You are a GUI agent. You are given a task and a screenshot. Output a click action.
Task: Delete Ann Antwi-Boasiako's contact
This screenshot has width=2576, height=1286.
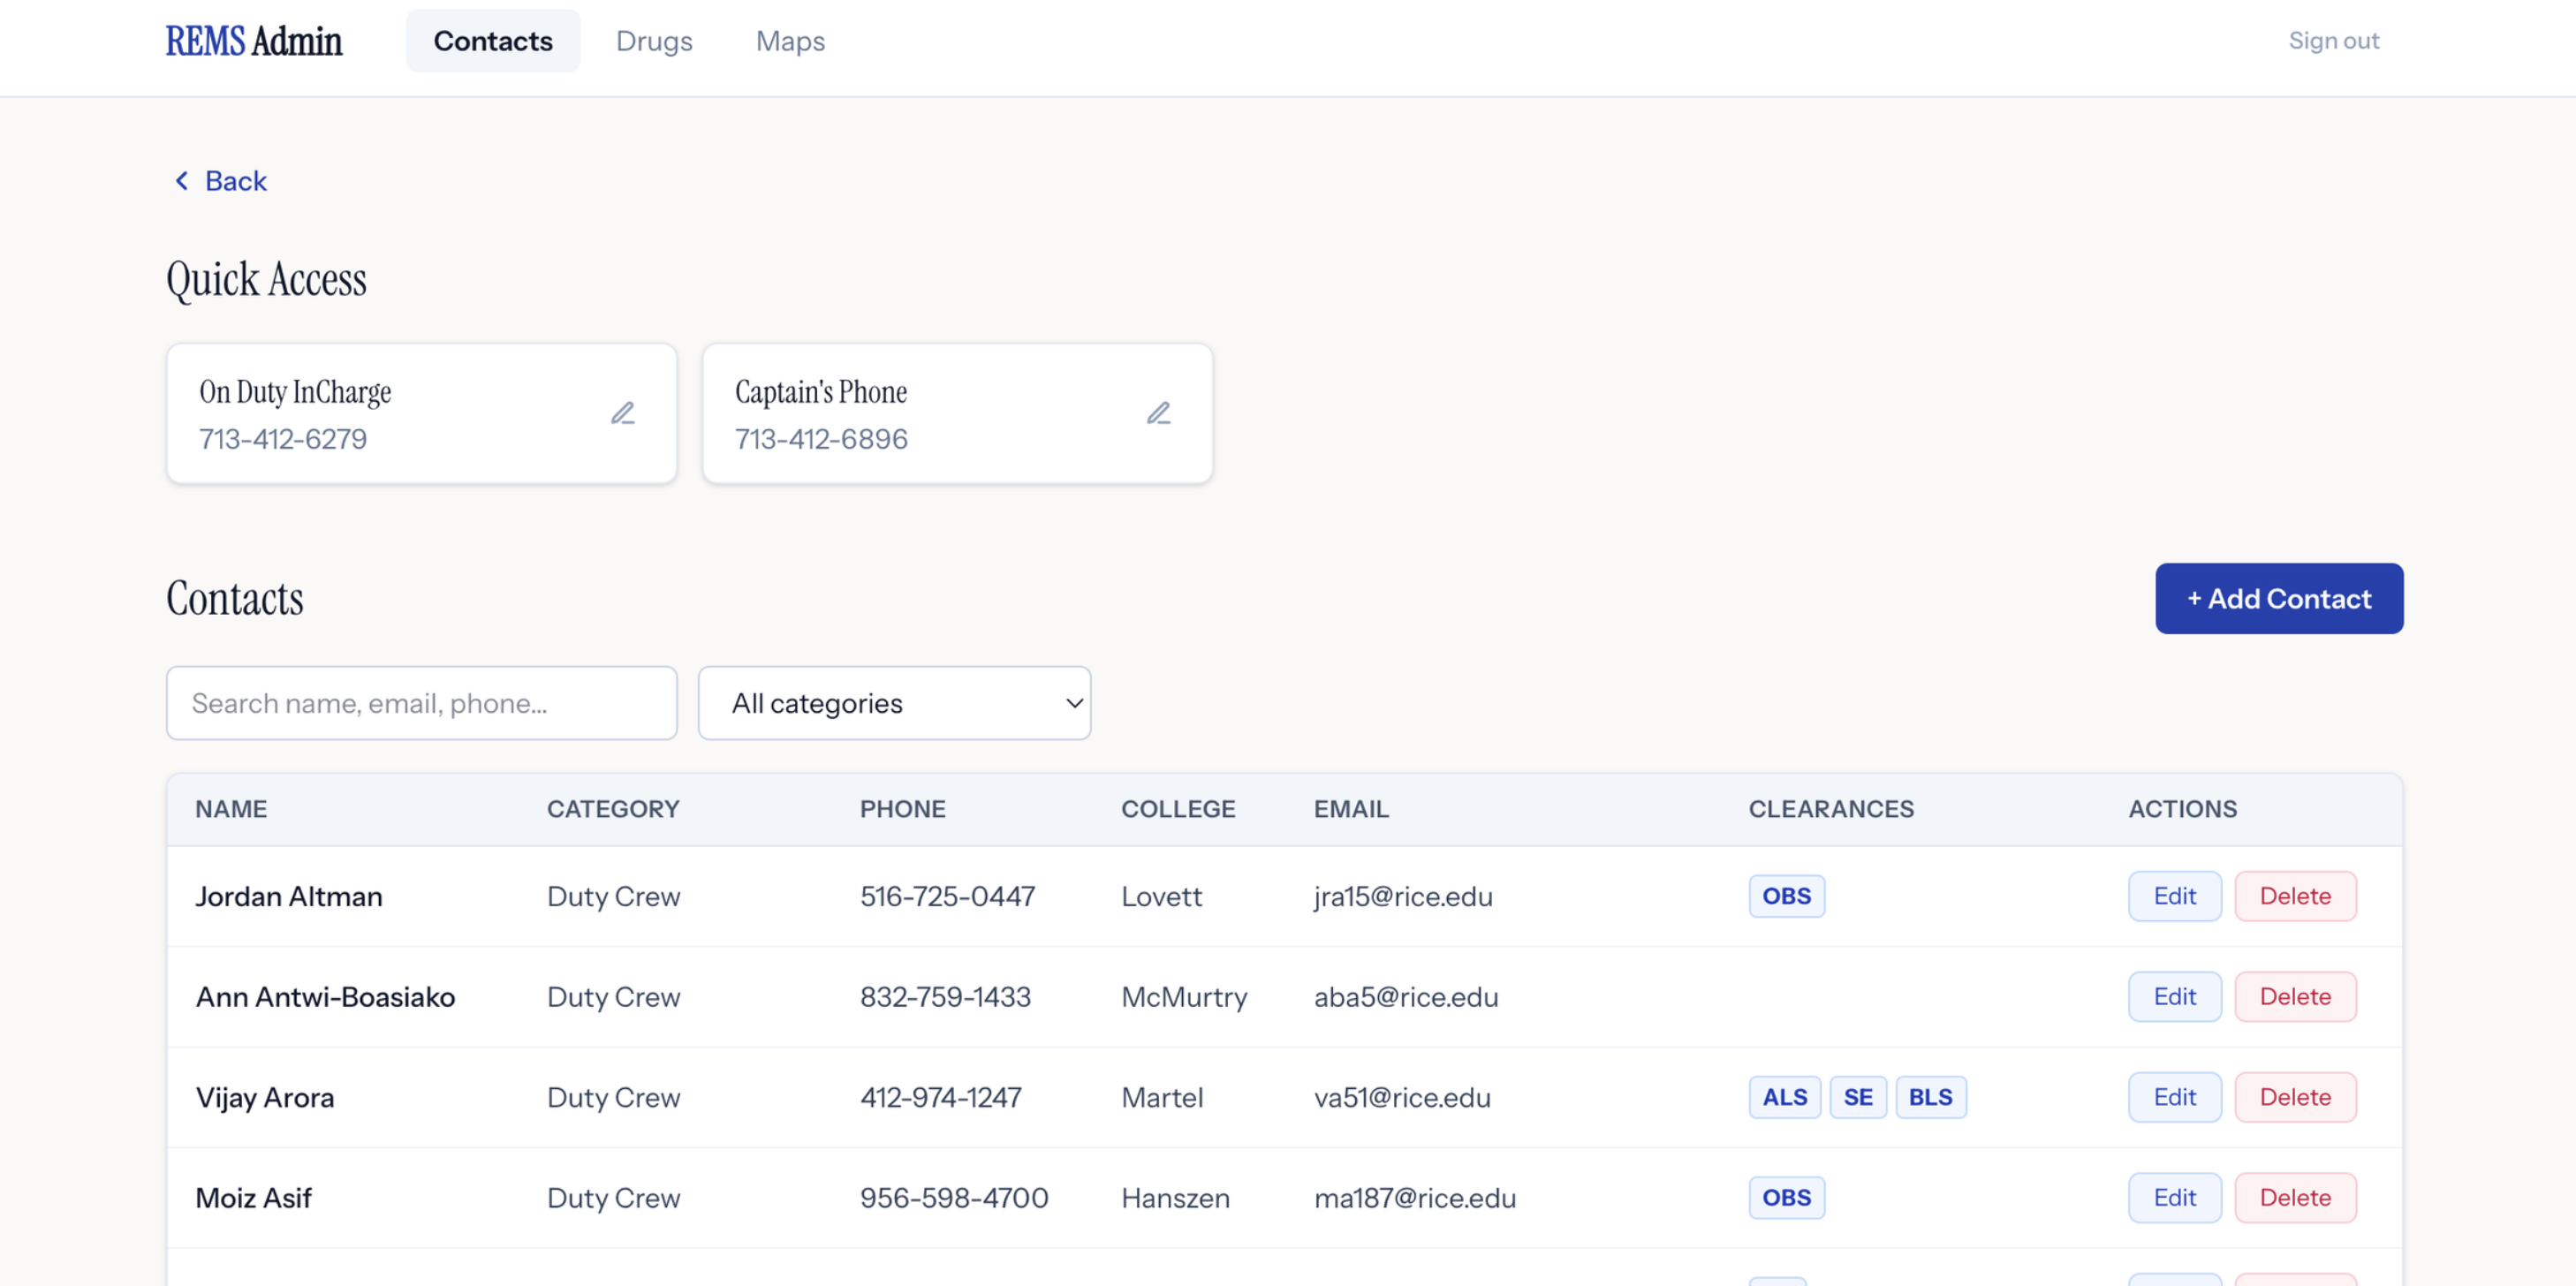tap(2295, 997)
